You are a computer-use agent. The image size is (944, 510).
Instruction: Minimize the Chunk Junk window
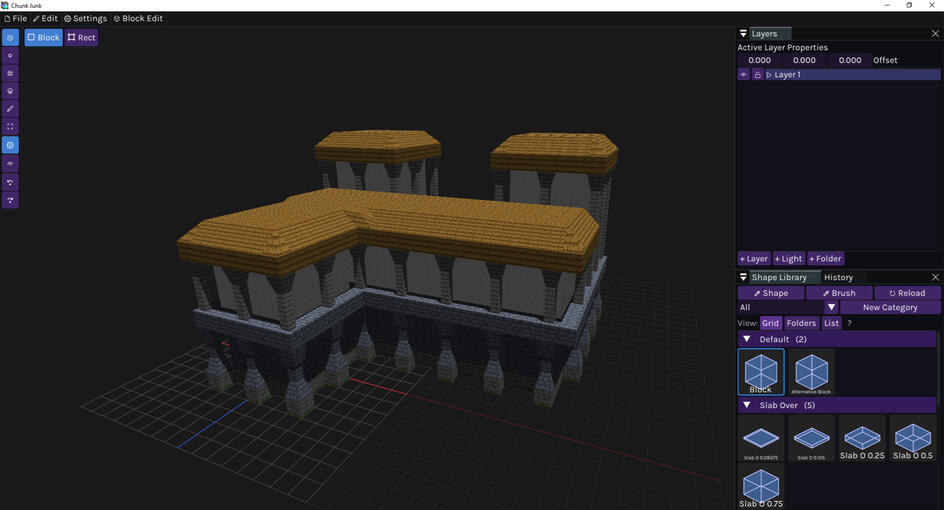pos(887,5)
